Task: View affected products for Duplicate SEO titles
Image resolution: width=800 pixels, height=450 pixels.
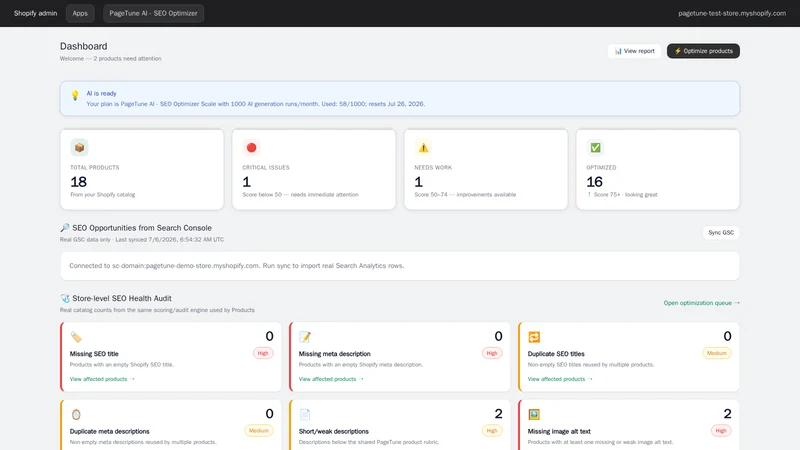Action: (x=560, y=379)
